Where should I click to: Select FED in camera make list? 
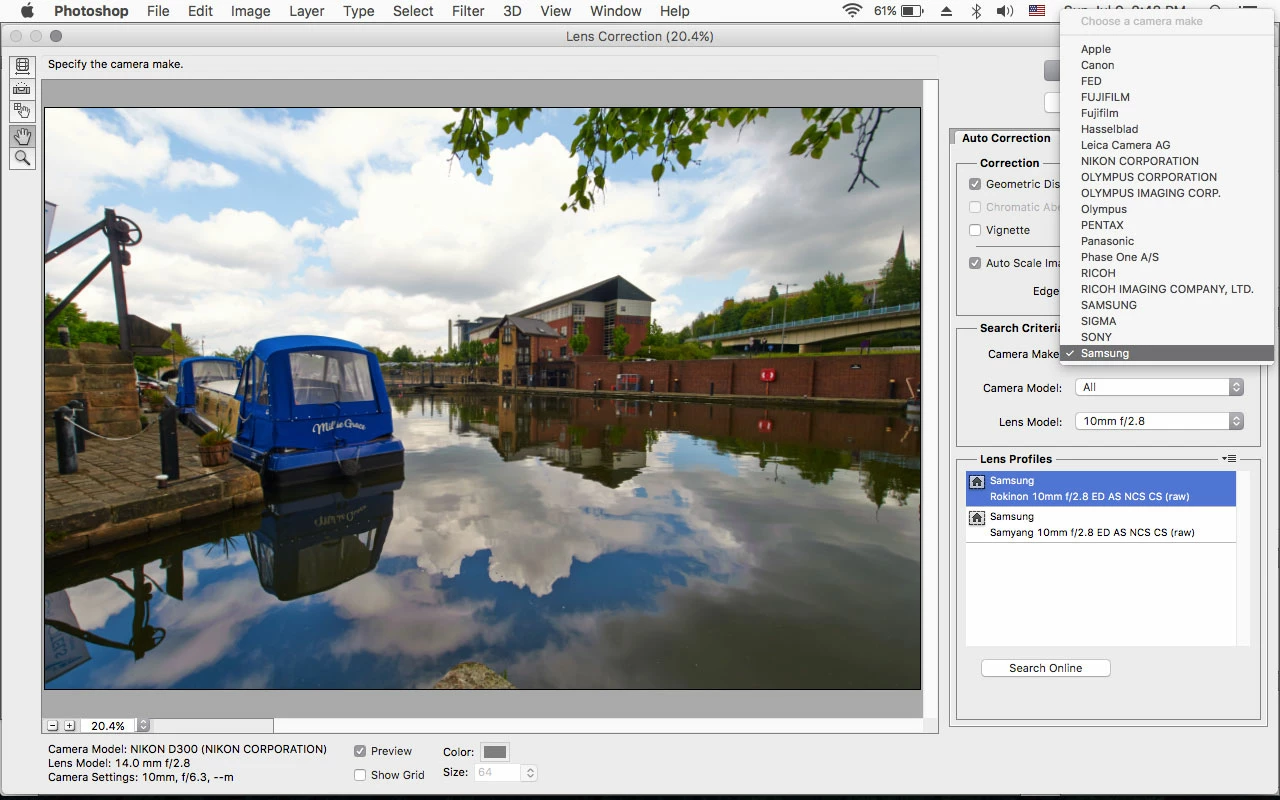pos(1167,81)
